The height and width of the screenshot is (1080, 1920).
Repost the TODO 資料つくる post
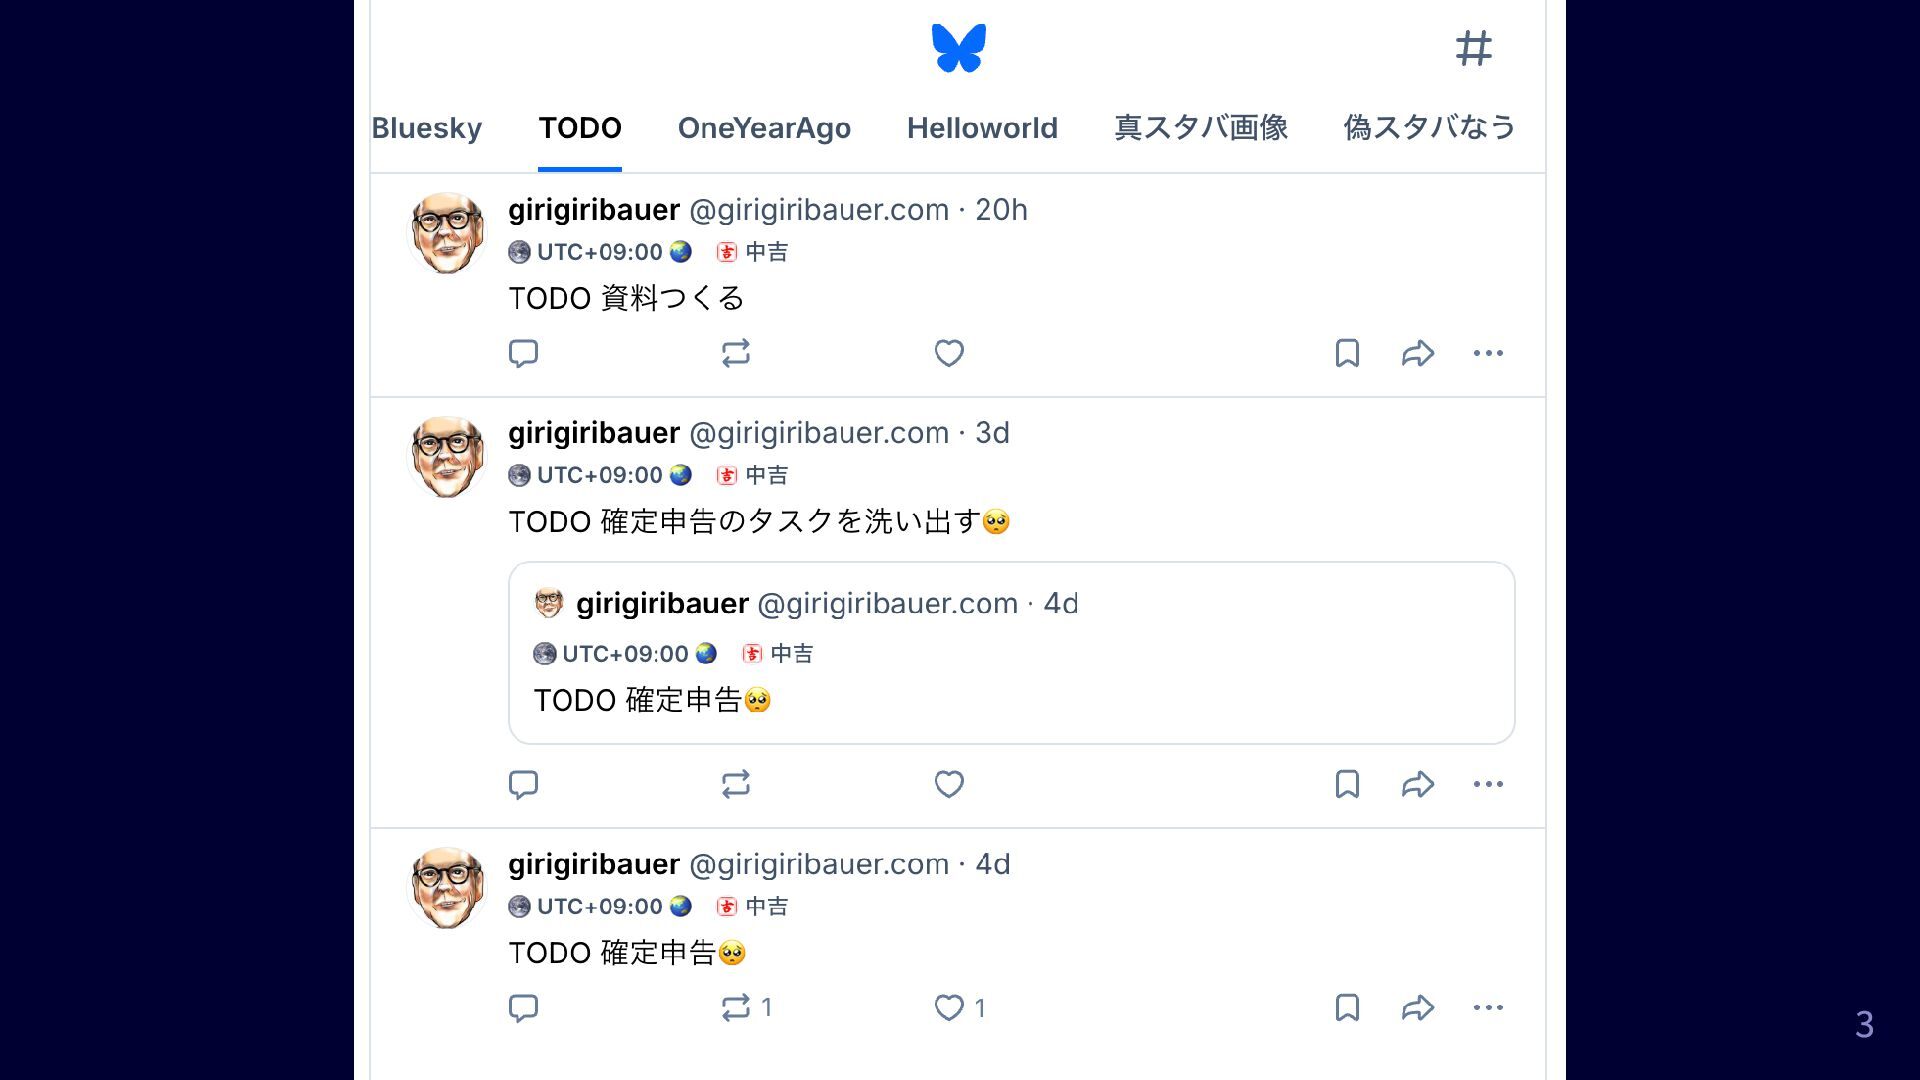tap(736, 353)
